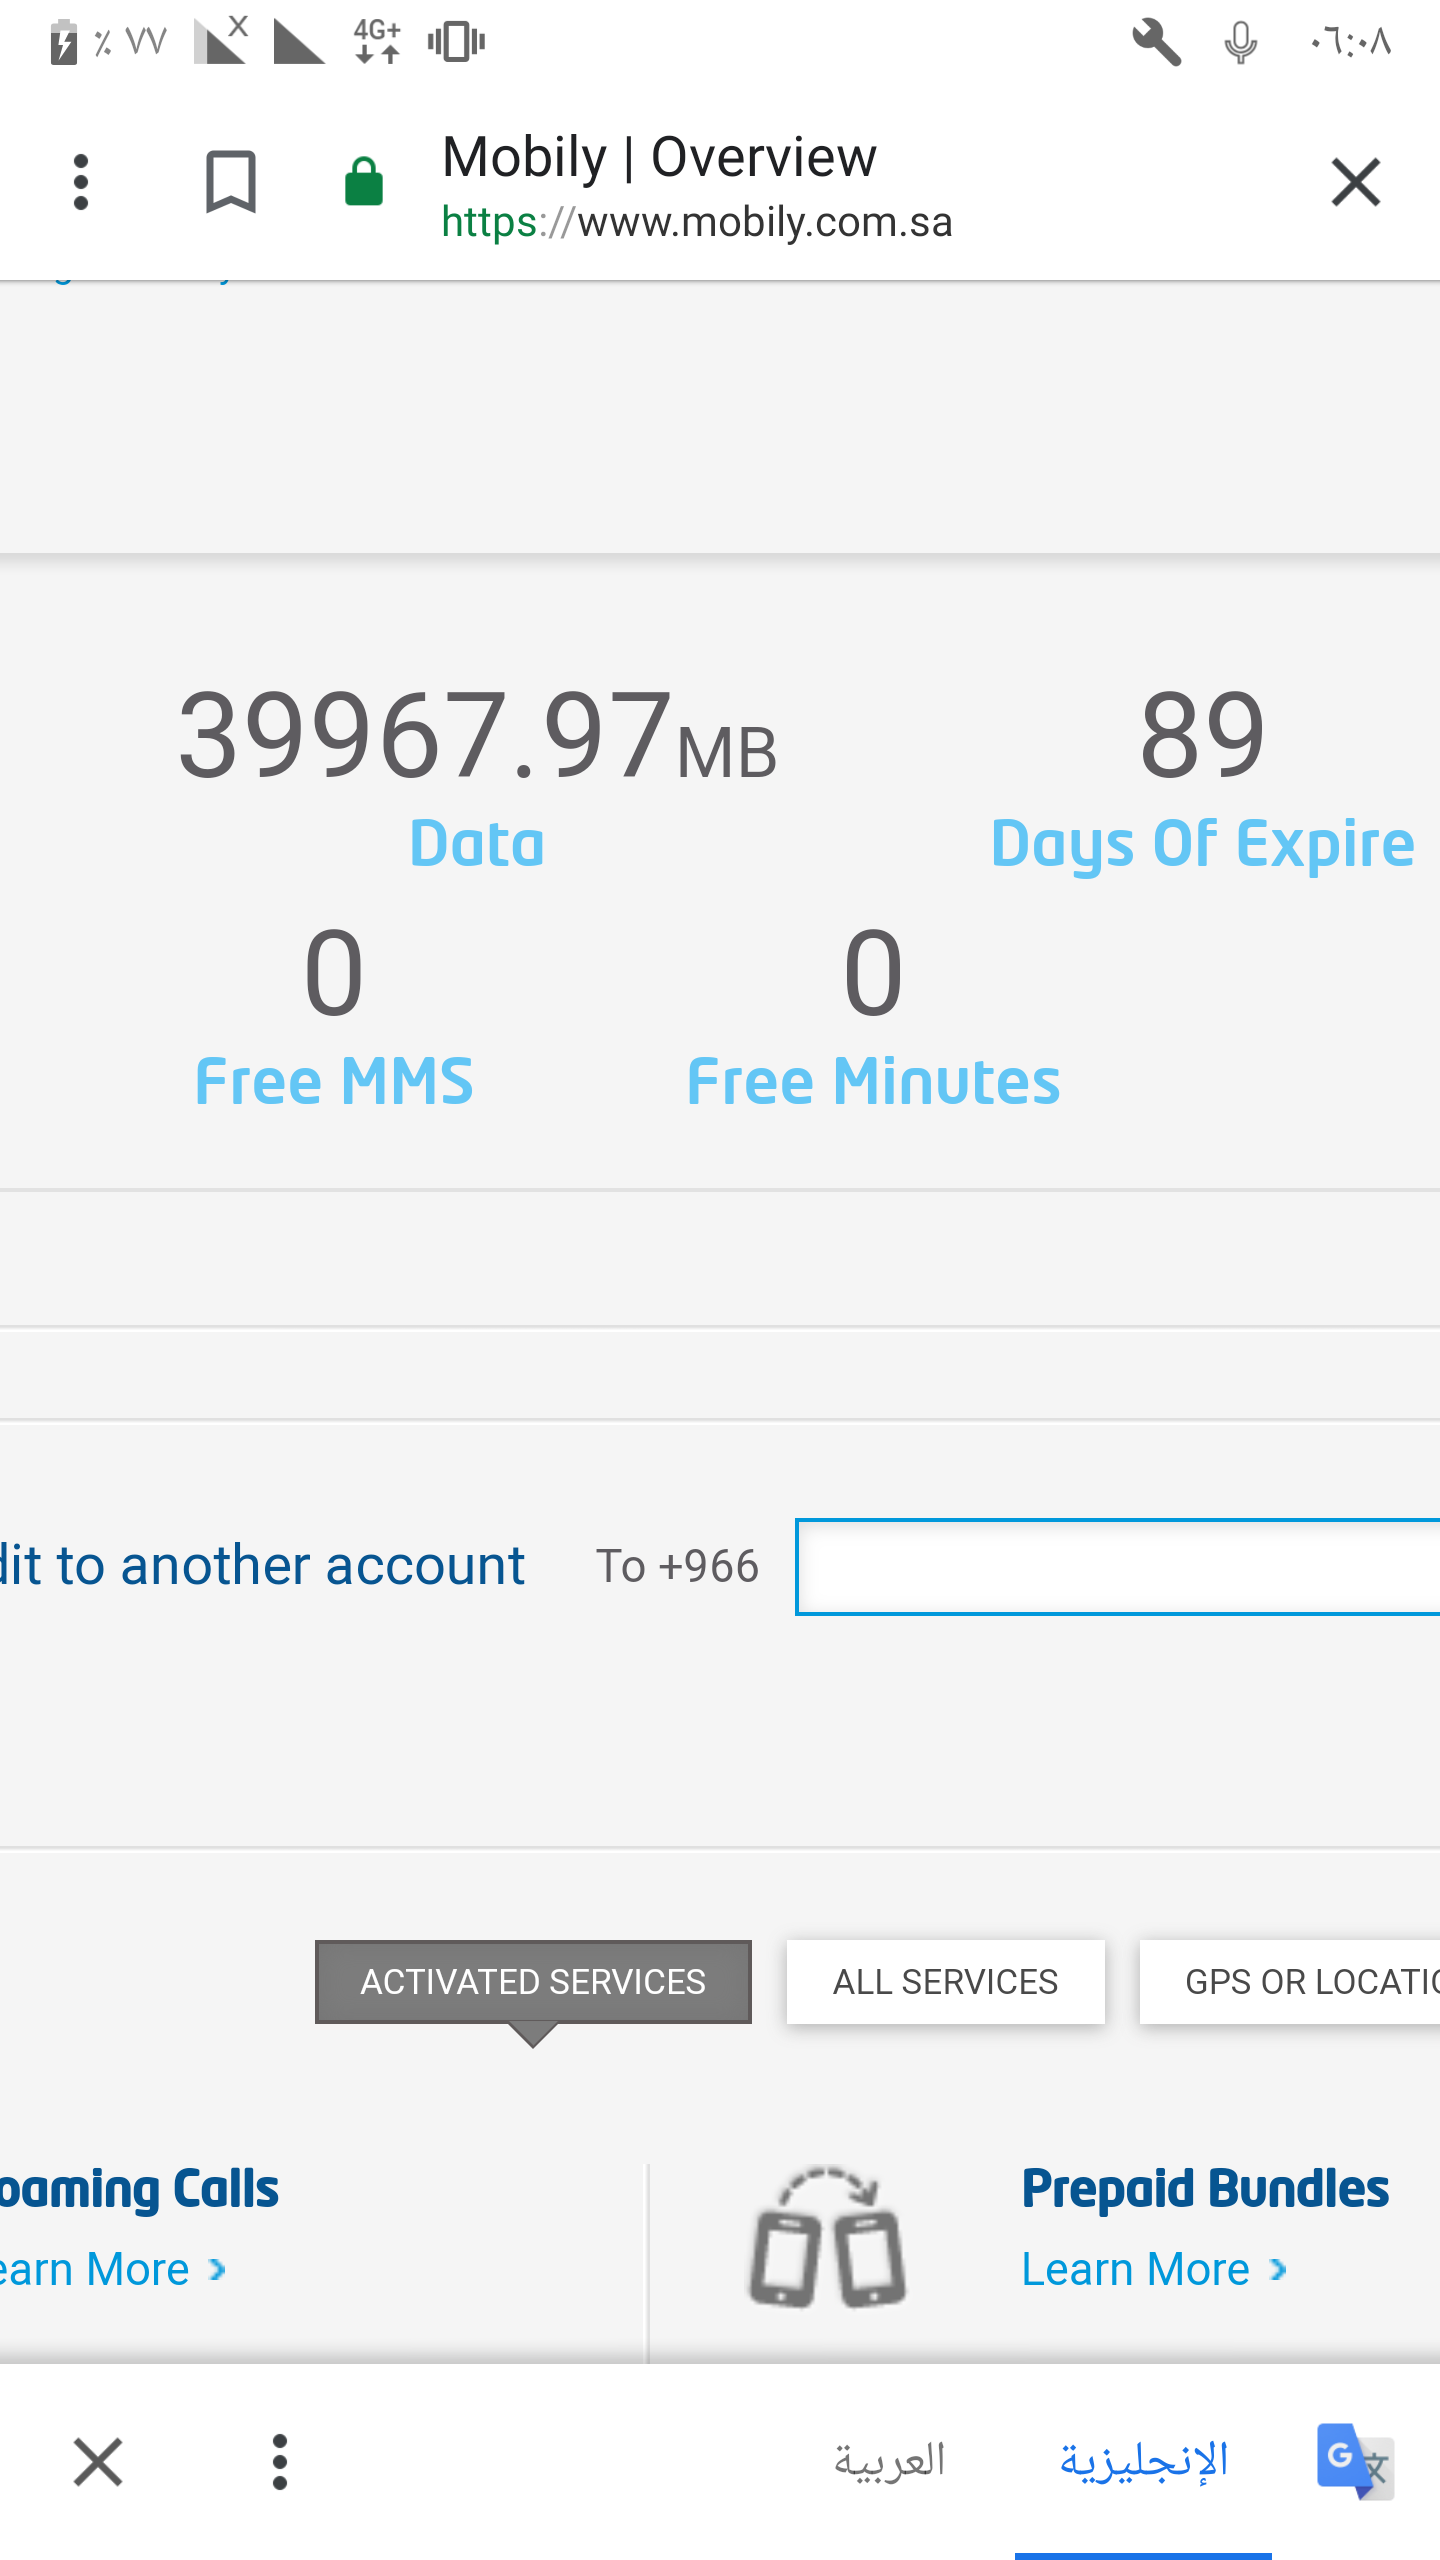Tap the 89 days value
Viewport: 1440px width, 2560px height.
coord(1202,736)
